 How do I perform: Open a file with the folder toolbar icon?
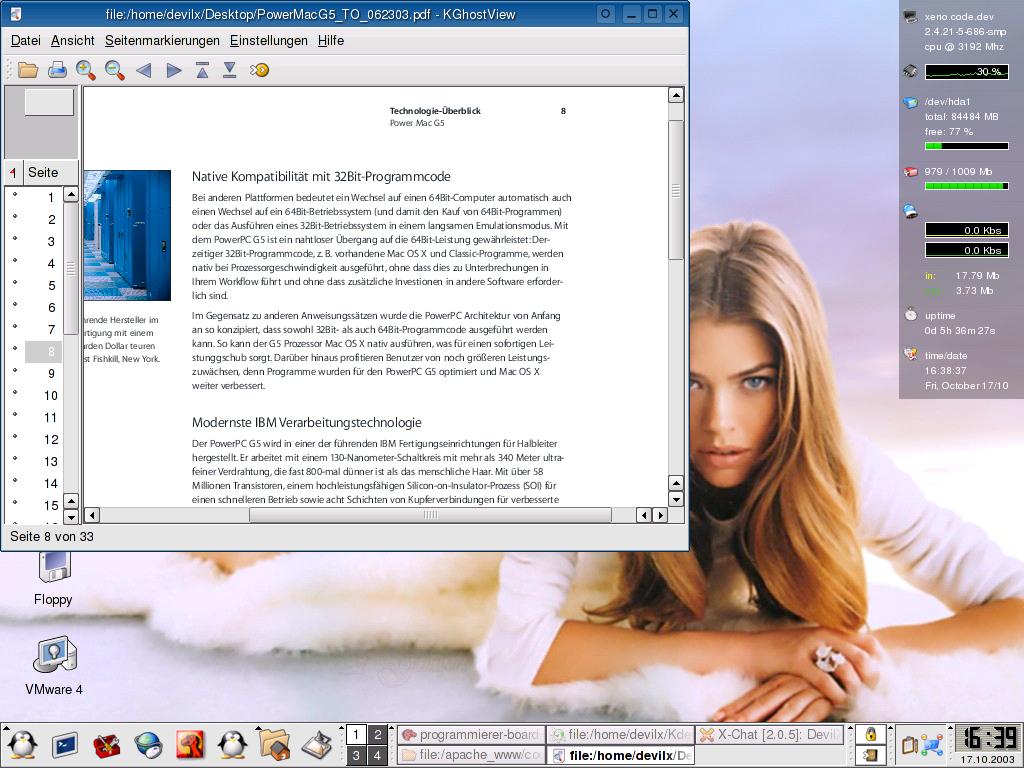[27, 70]
